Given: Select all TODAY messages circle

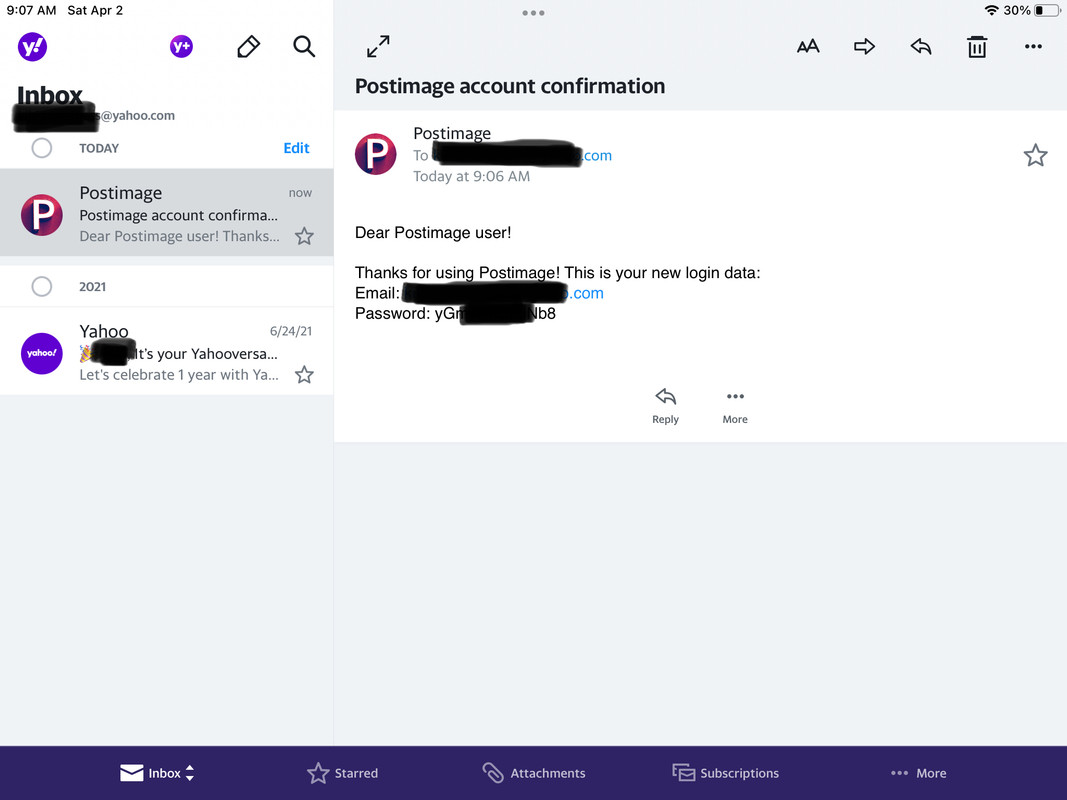Looking at the screenshot, I should tap(42, 148).
